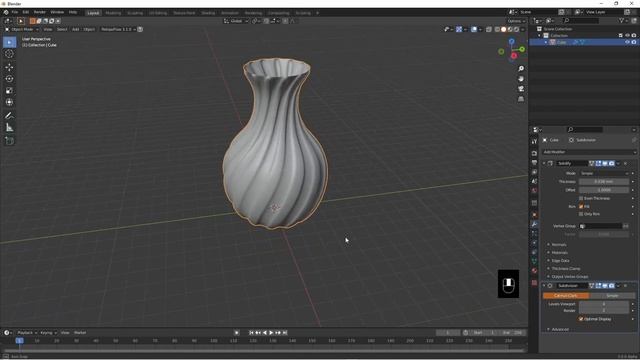Hide the Collection via its eye icon
This screenshot has width=640, height=360.
pos(627,36)
